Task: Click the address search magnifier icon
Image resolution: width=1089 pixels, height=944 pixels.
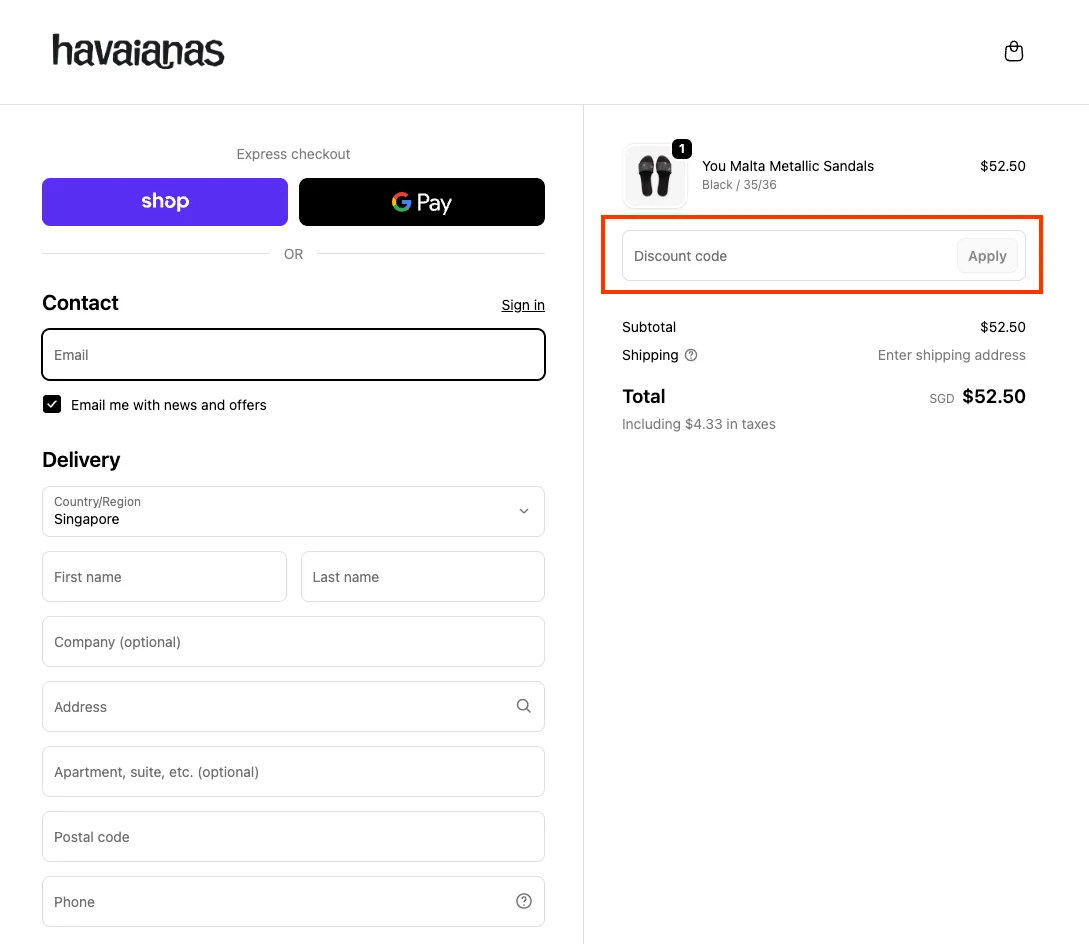Action: tap(524, 706)
